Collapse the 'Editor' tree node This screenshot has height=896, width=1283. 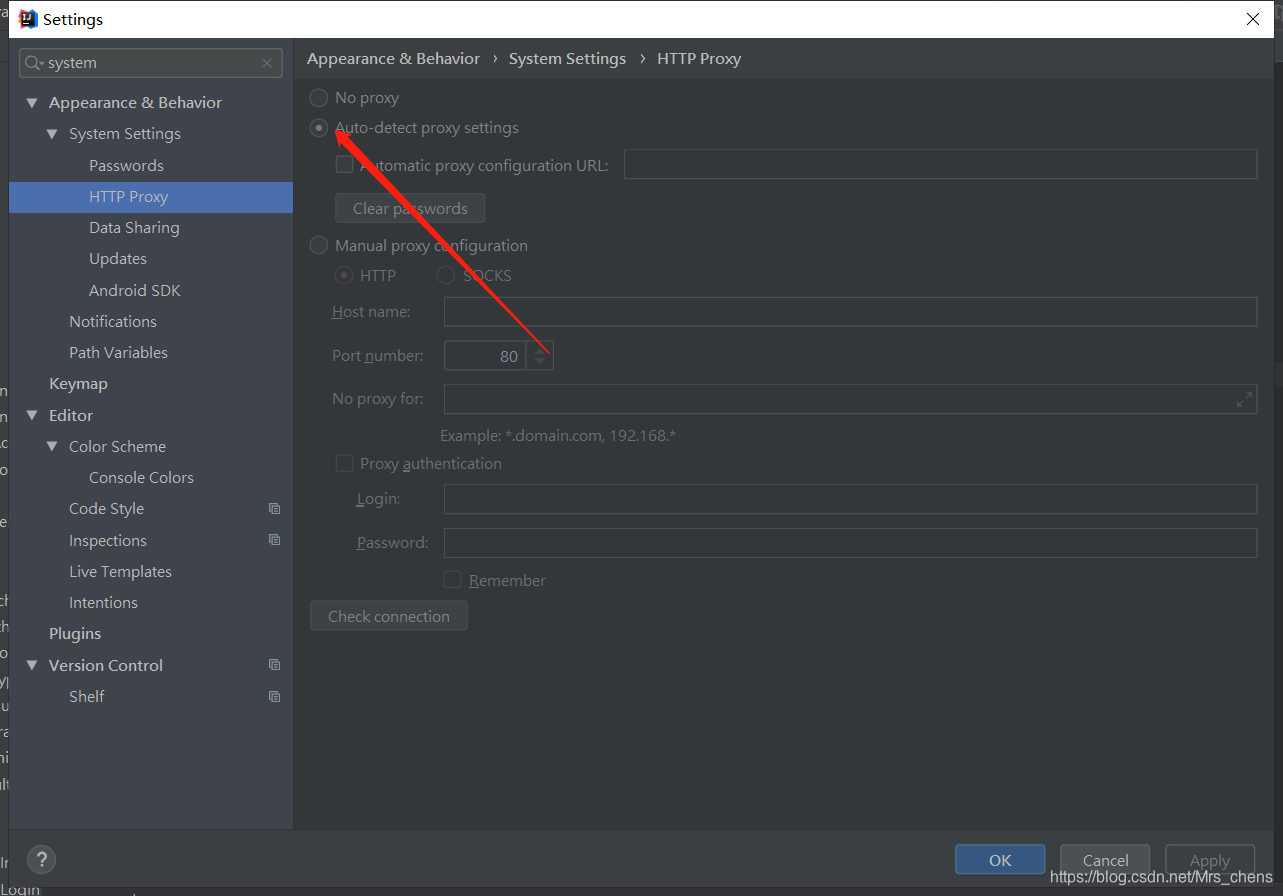pyautogui.click(x=32, y=415)
